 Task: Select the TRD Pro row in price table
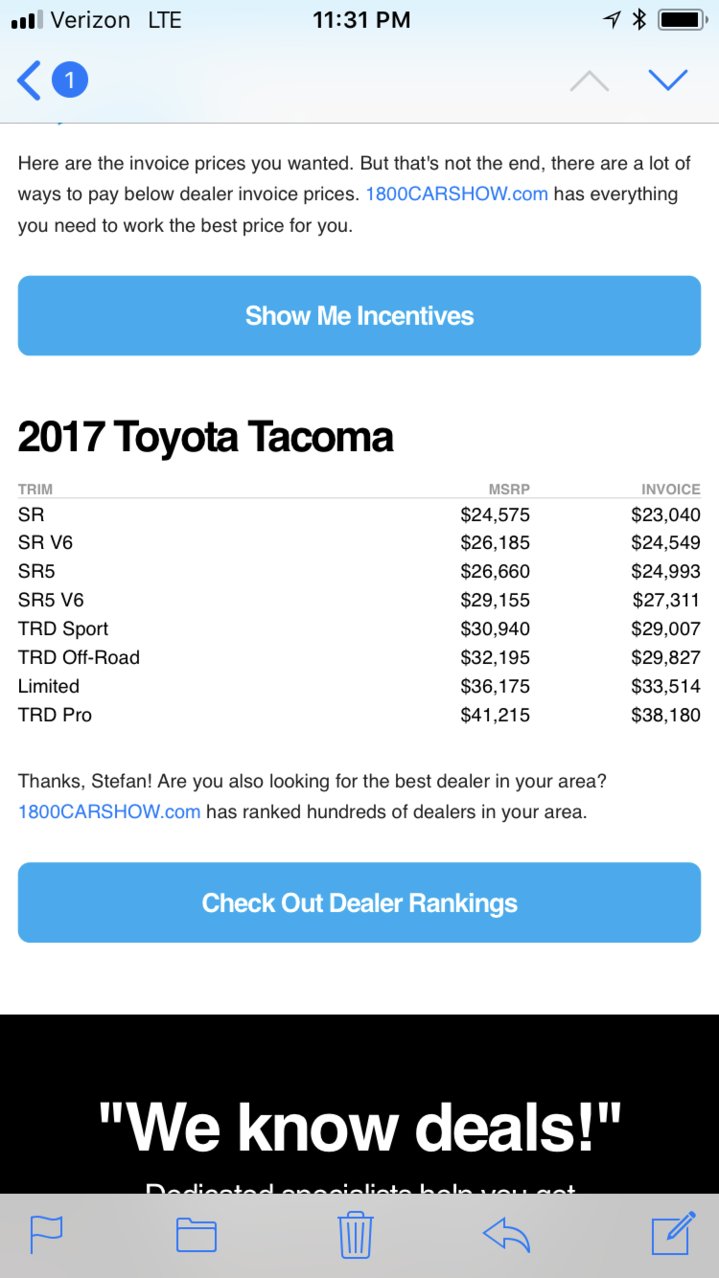359,715
